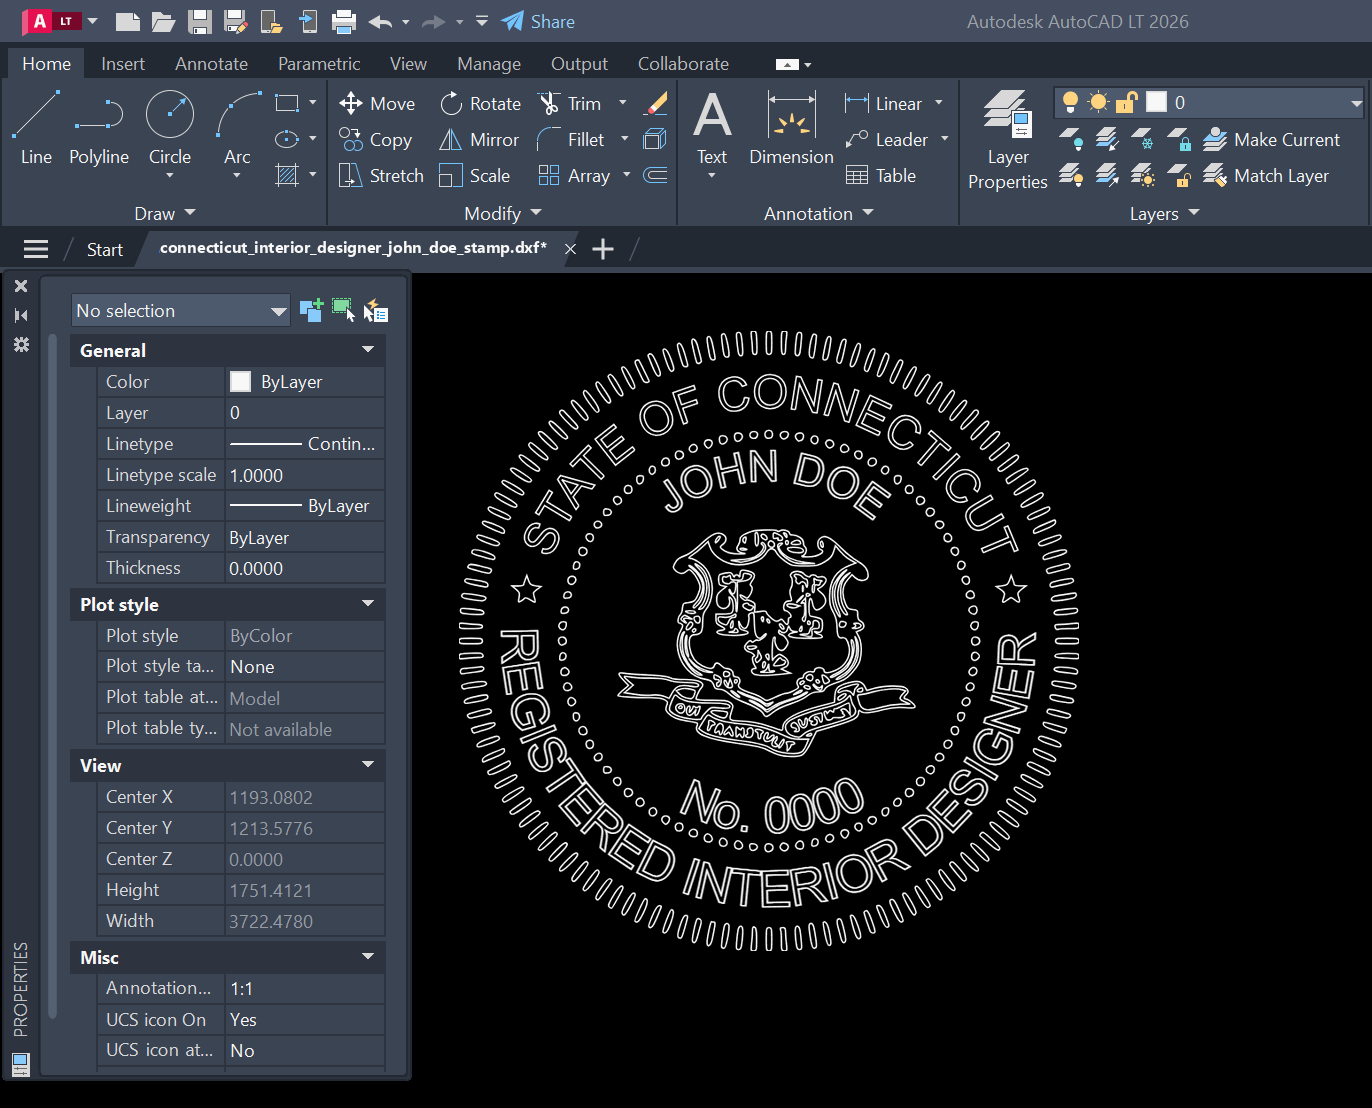Viewport: 1372px width, 1108px height.
Task: Switch to the Annotate ribbon tab
Action: click(211, 63)
